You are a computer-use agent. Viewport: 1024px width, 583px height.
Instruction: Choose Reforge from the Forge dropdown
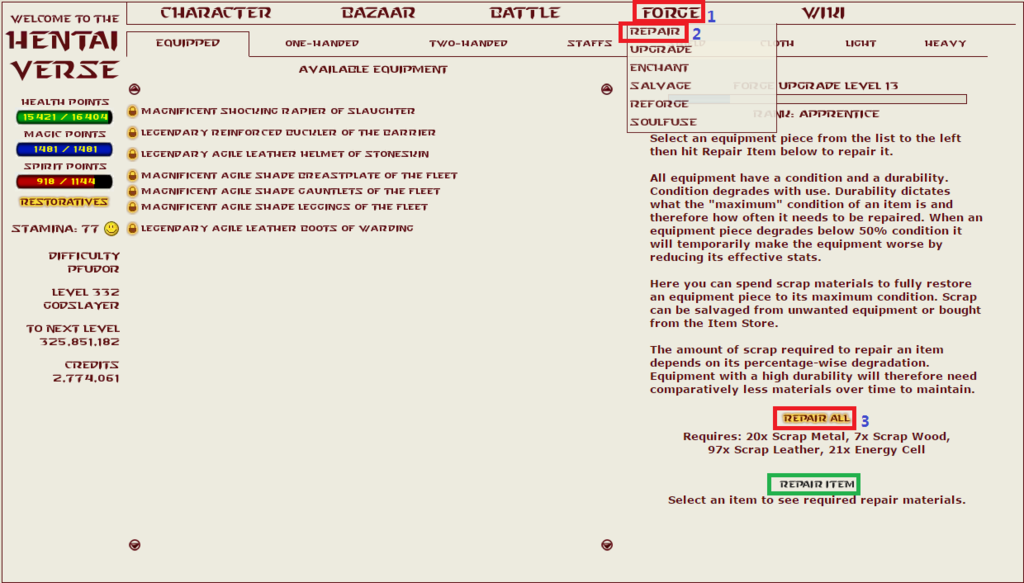[659, 104]
